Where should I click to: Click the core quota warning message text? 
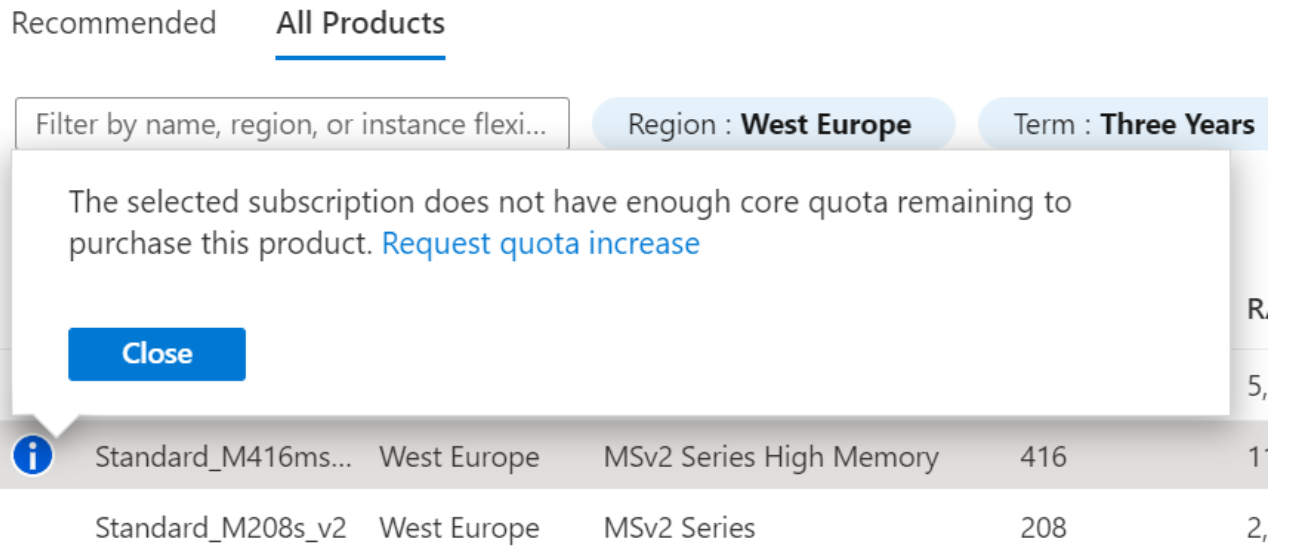(569, 203)
